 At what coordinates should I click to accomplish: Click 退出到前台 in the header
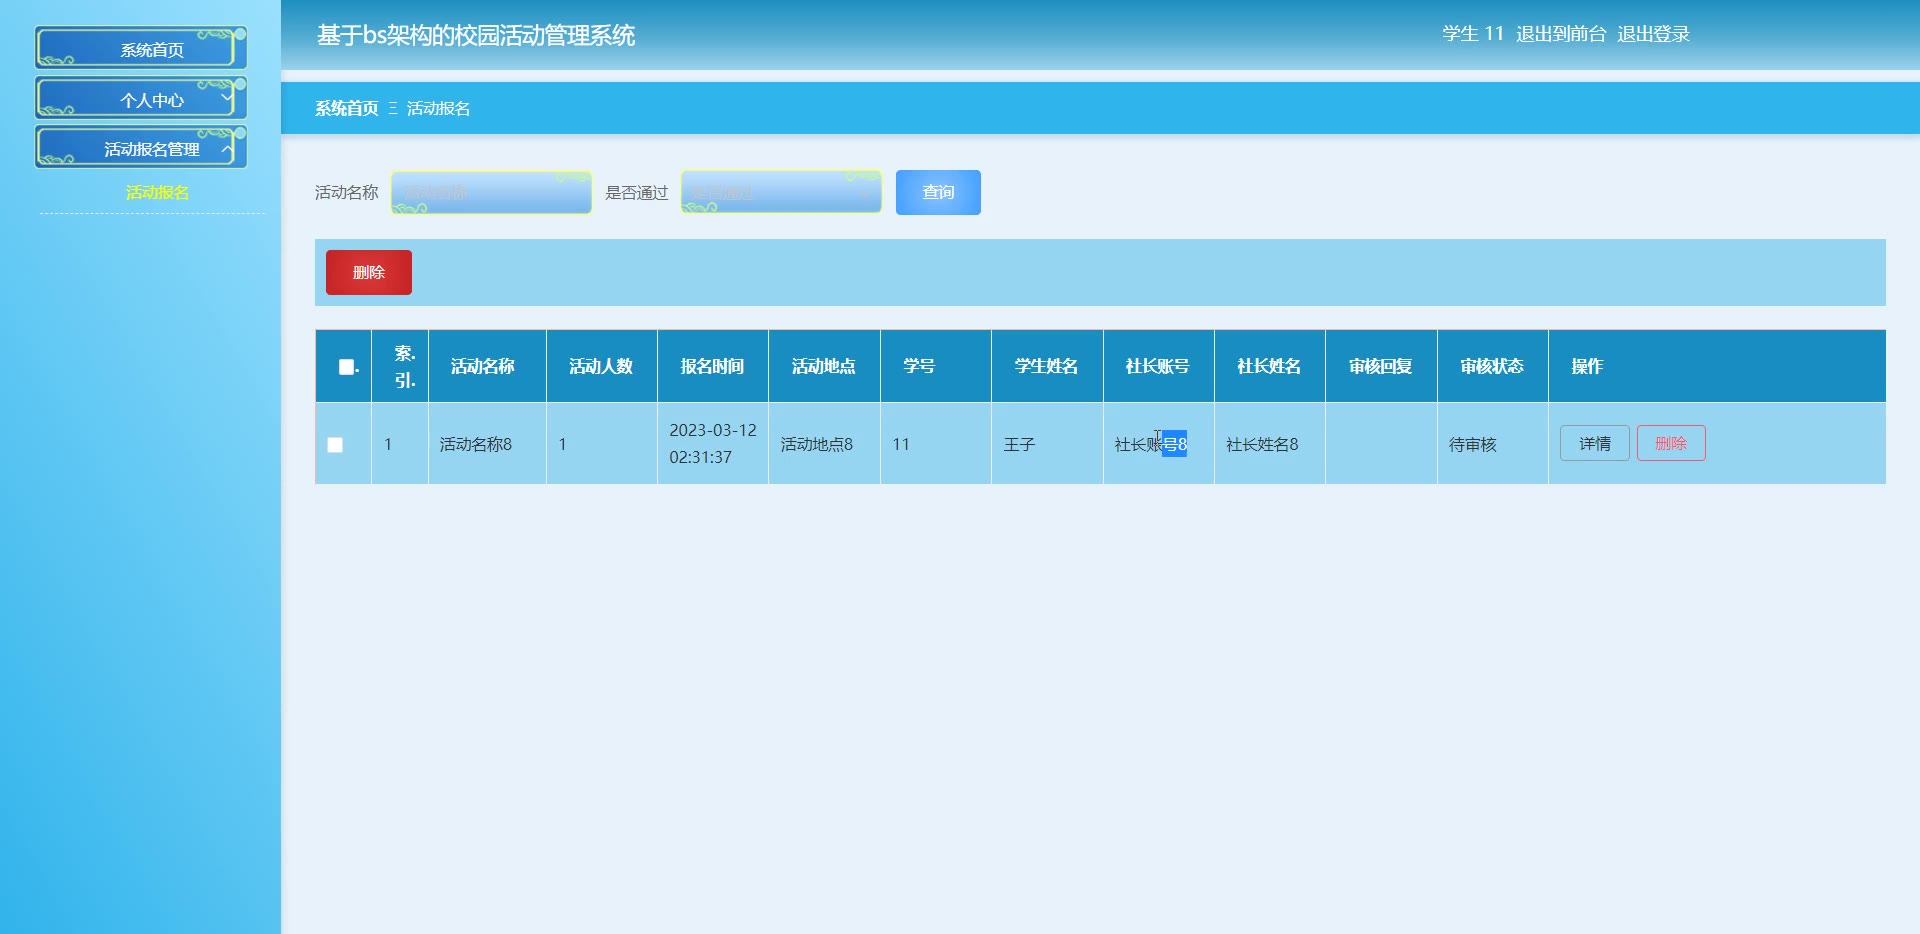click(1560, 34)
